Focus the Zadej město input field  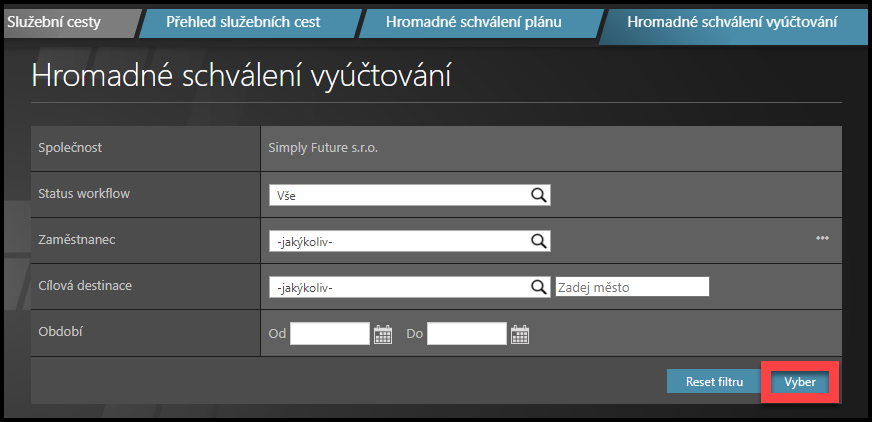(632, 287)
